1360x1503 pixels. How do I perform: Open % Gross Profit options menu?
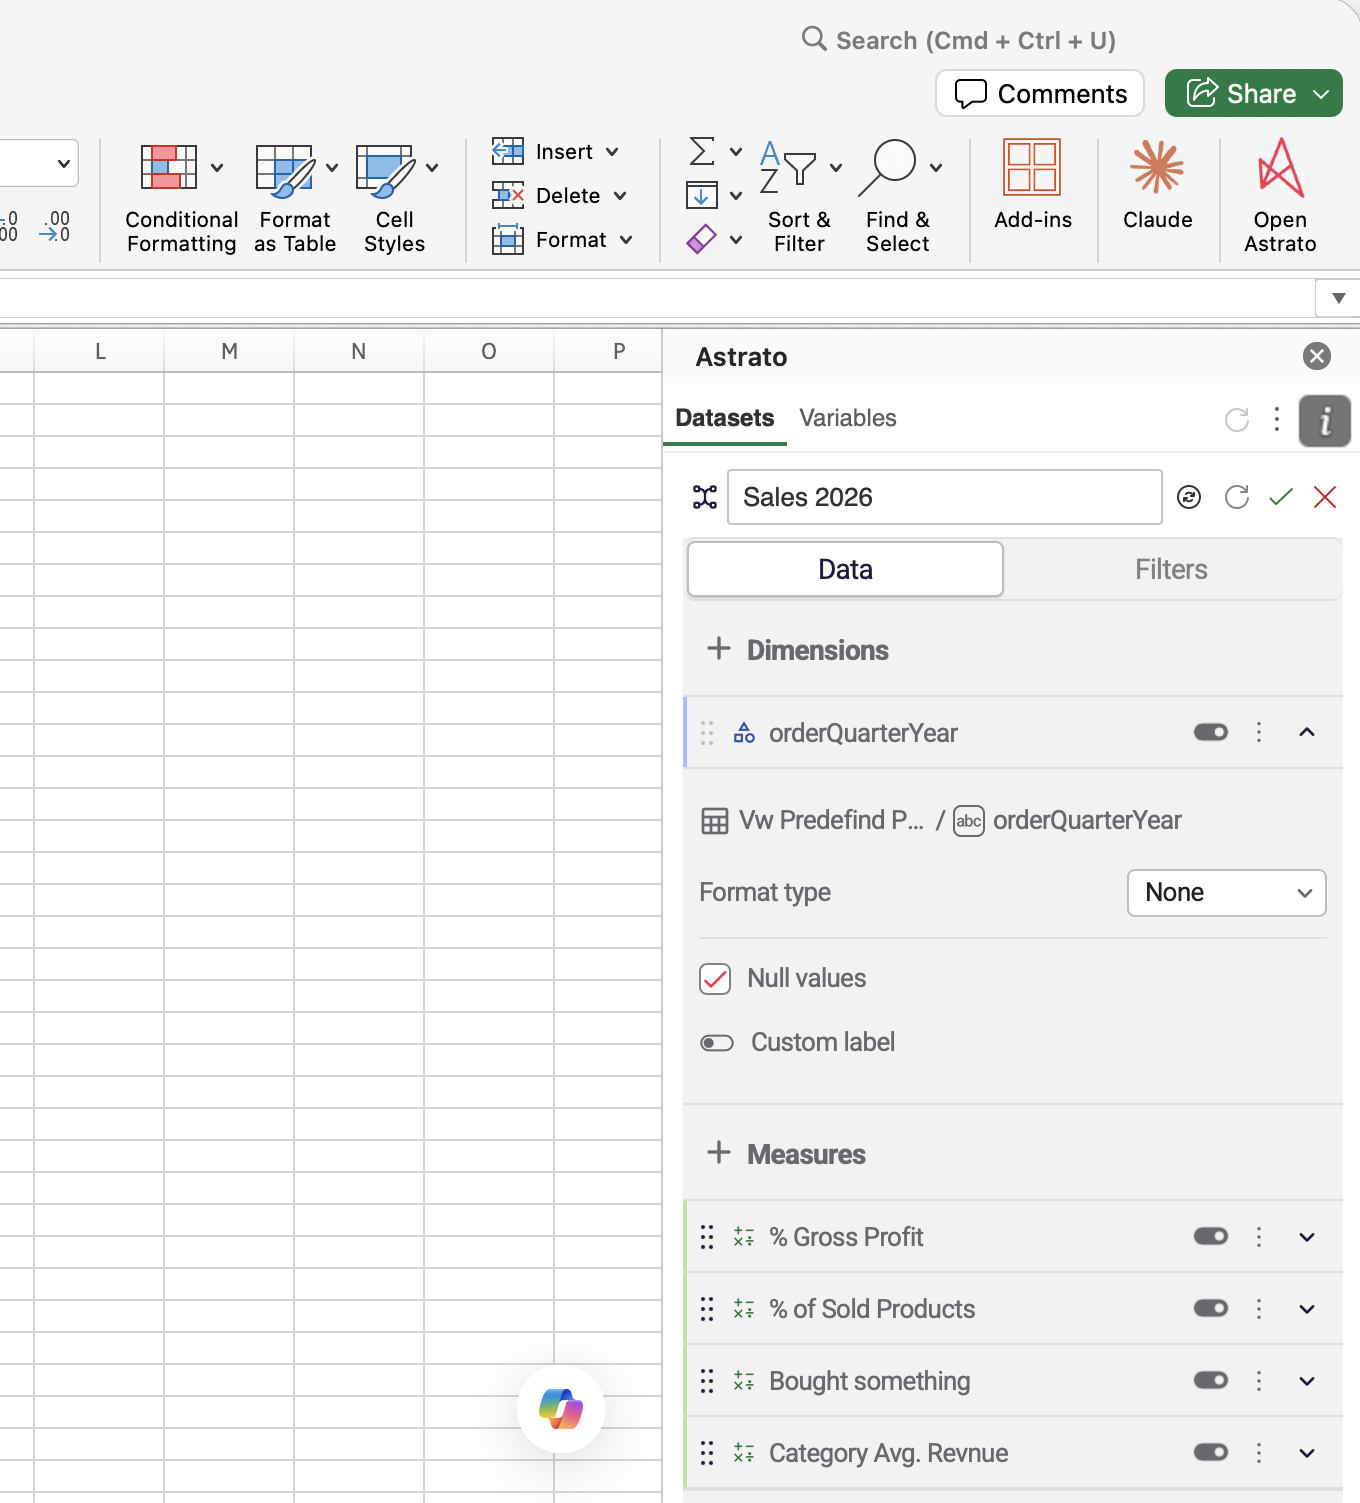coord(1259,1237)
